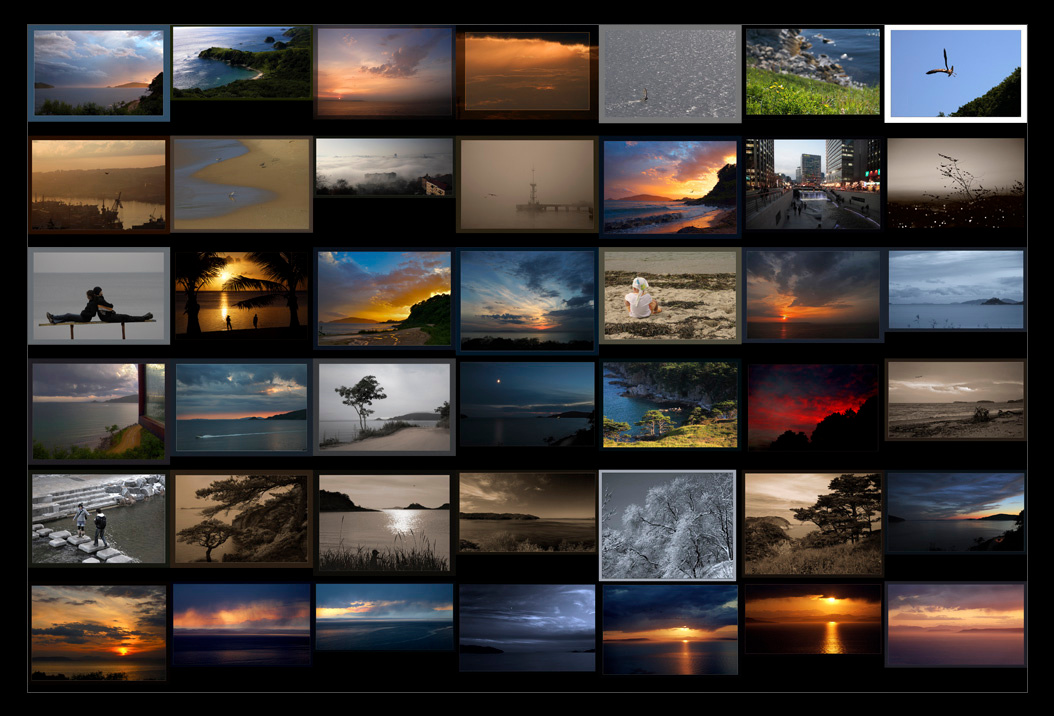This screenshot has height=716, width=1054.
Task: Open the grey sparkling water surface photo
Action: pos(670,74)
